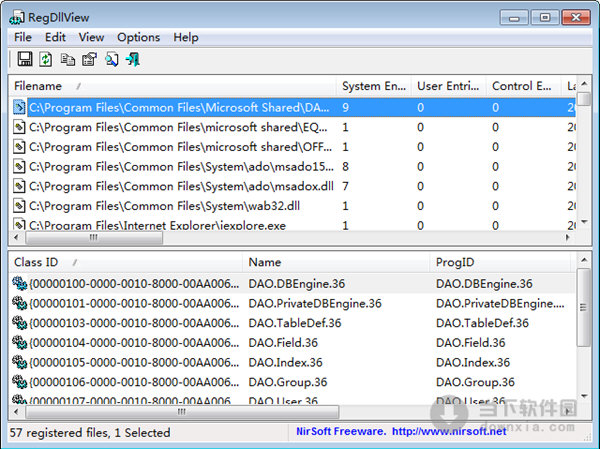The height and width of the screenshot is (449, 600).
Task: Open the View menu
Action: [91, 38]
